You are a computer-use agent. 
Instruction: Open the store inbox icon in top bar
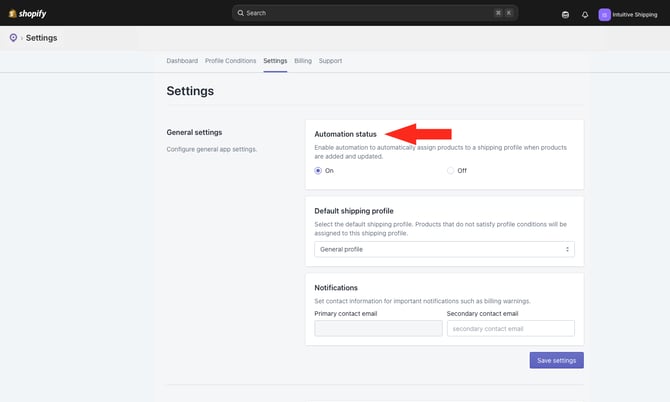565,15
